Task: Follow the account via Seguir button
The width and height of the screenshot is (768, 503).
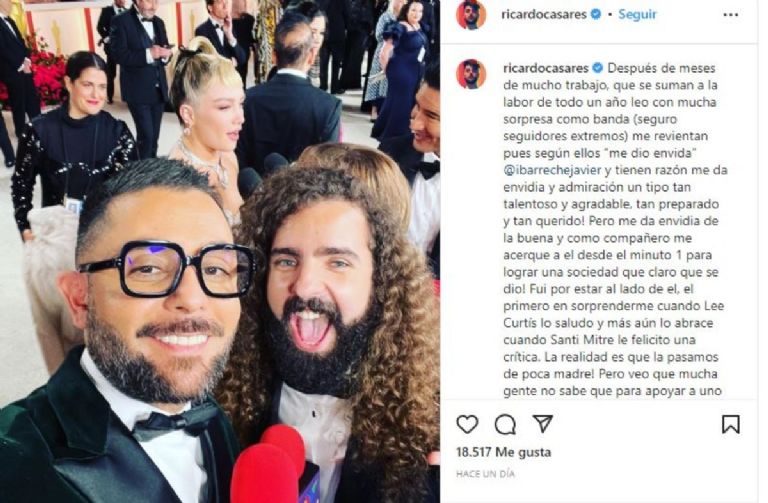Action: (x=637, y=14)
